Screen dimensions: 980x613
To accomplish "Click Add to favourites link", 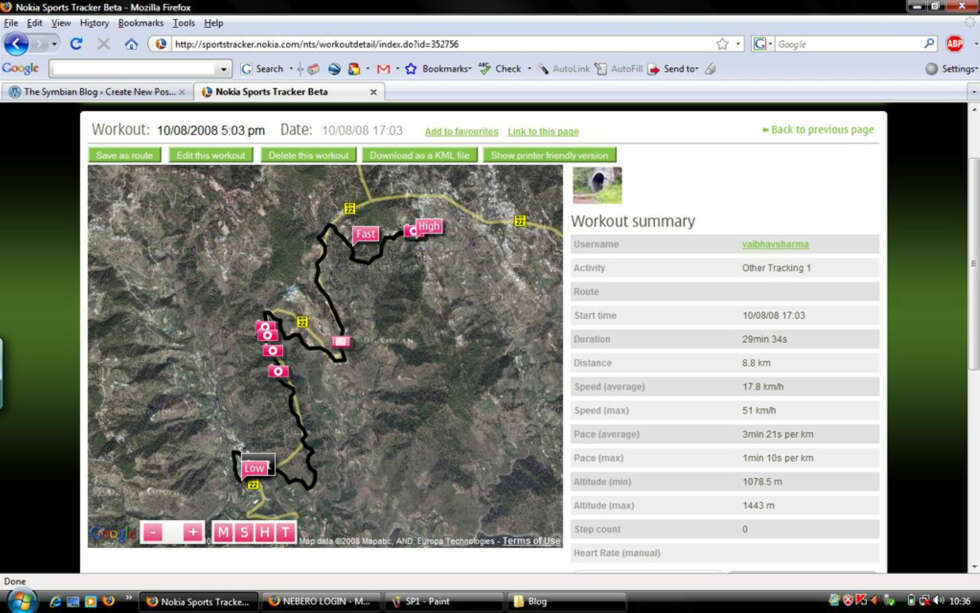I will pyautogui.click(x=461, y=132).
